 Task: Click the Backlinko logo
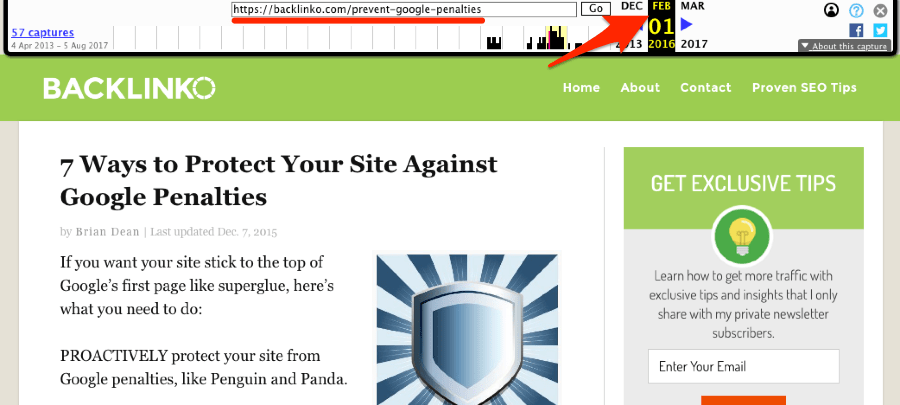[x=129, y=88]
